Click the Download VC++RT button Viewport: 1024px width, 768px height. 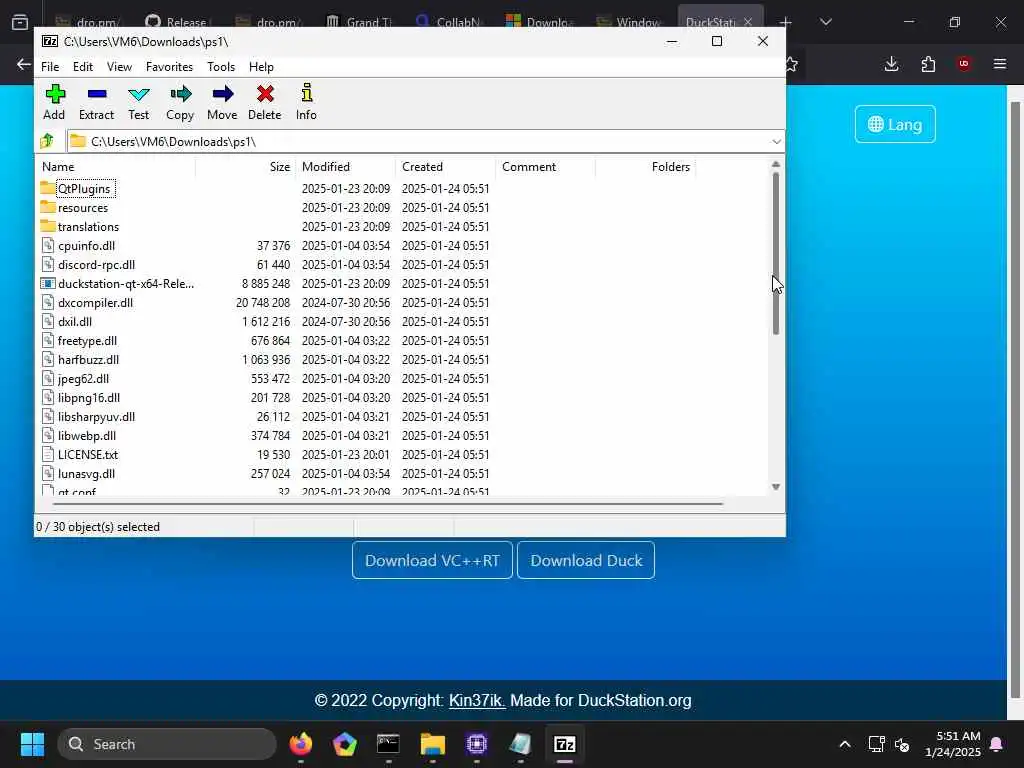click(x=432, y=560)
